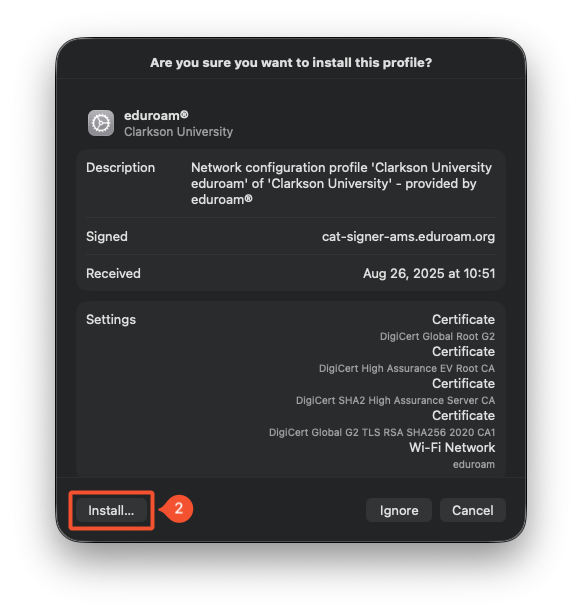Click the eduroam profile gear icon
This screenshot has width=582, height=616.
tap(101, 123)
